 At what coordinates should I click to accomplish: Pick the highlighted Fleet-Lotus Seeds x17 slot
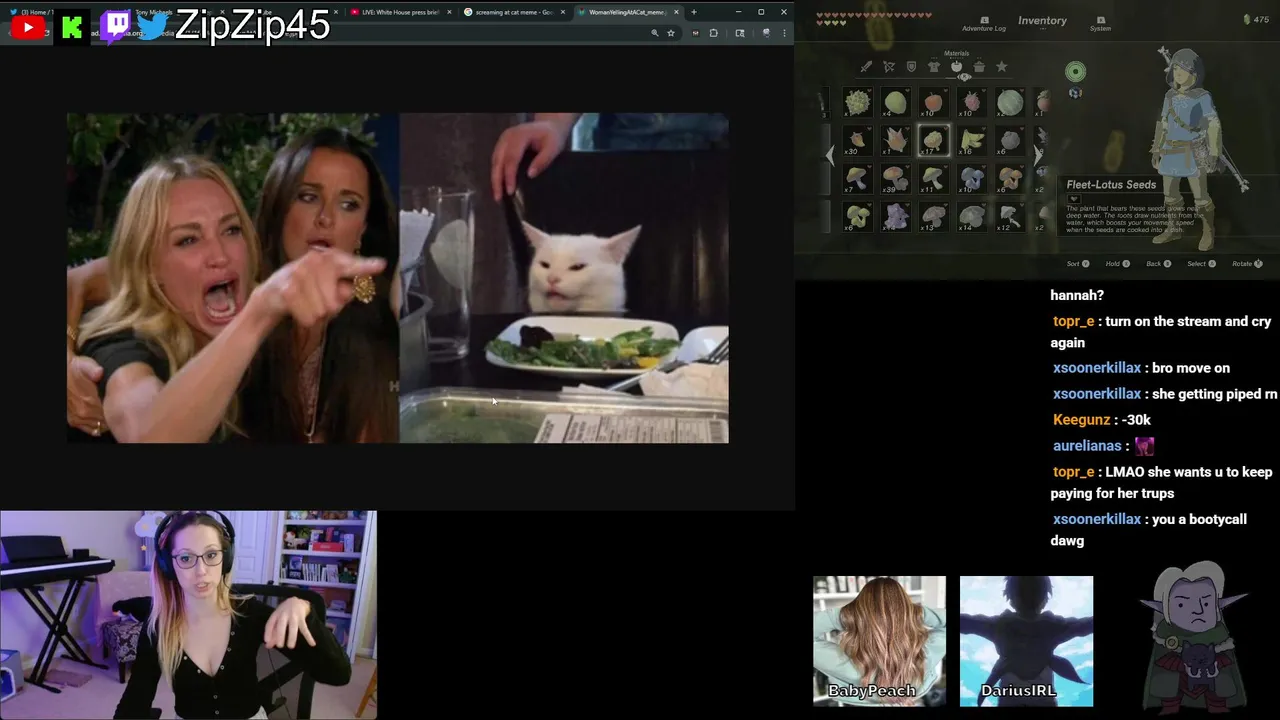pos(933,141)
